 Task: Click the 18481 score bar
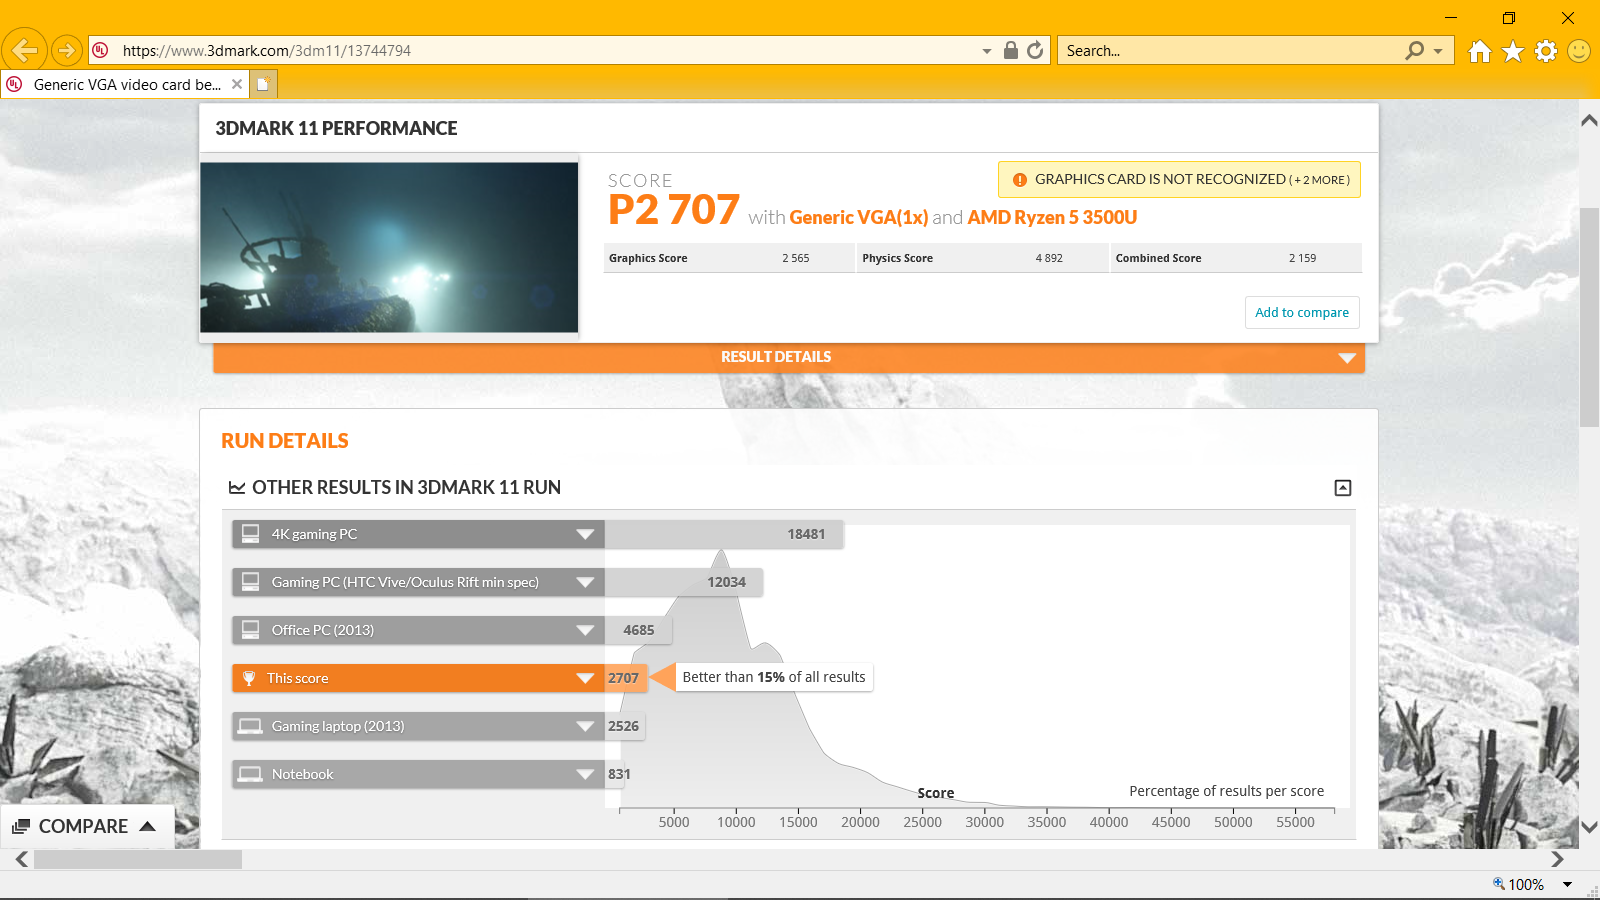pyautogui.click(x=724, y=534)
